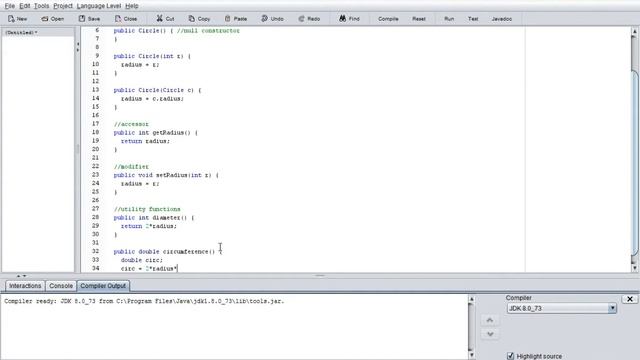The image size is (640, 360).
Task: Click the 'radius = c.radius;' line
Action: (x=152, y=99)
